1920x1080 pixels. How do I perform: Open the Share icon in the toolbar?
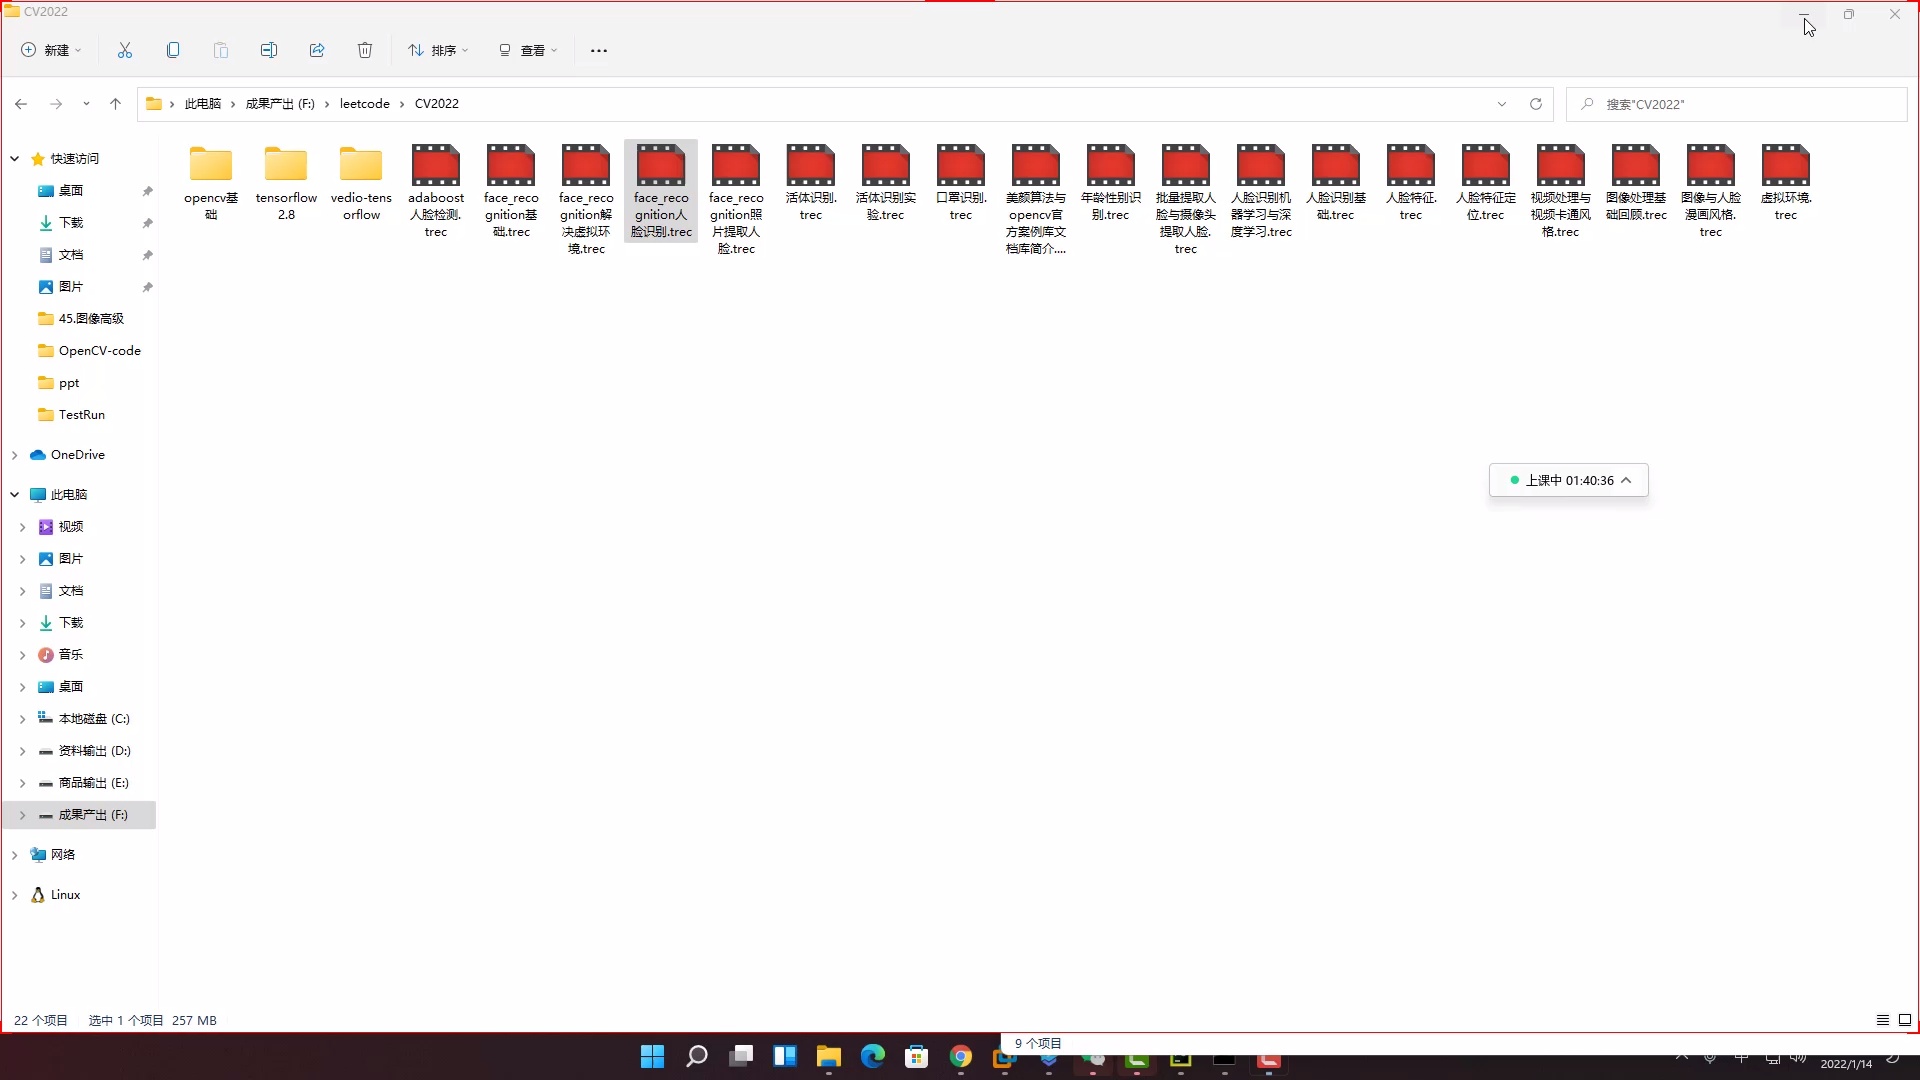316,50
